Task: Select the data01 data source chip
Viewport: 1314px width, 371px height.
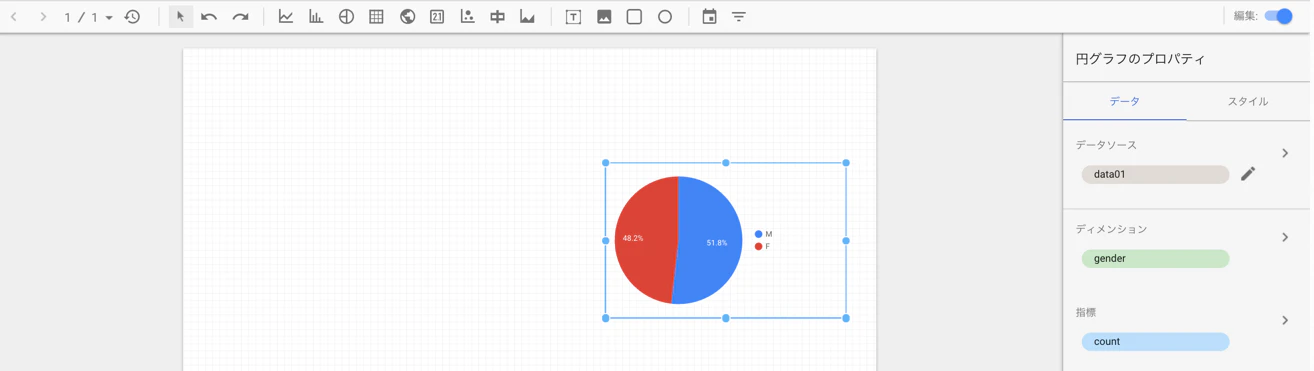Action: [x=1155, y=174]
